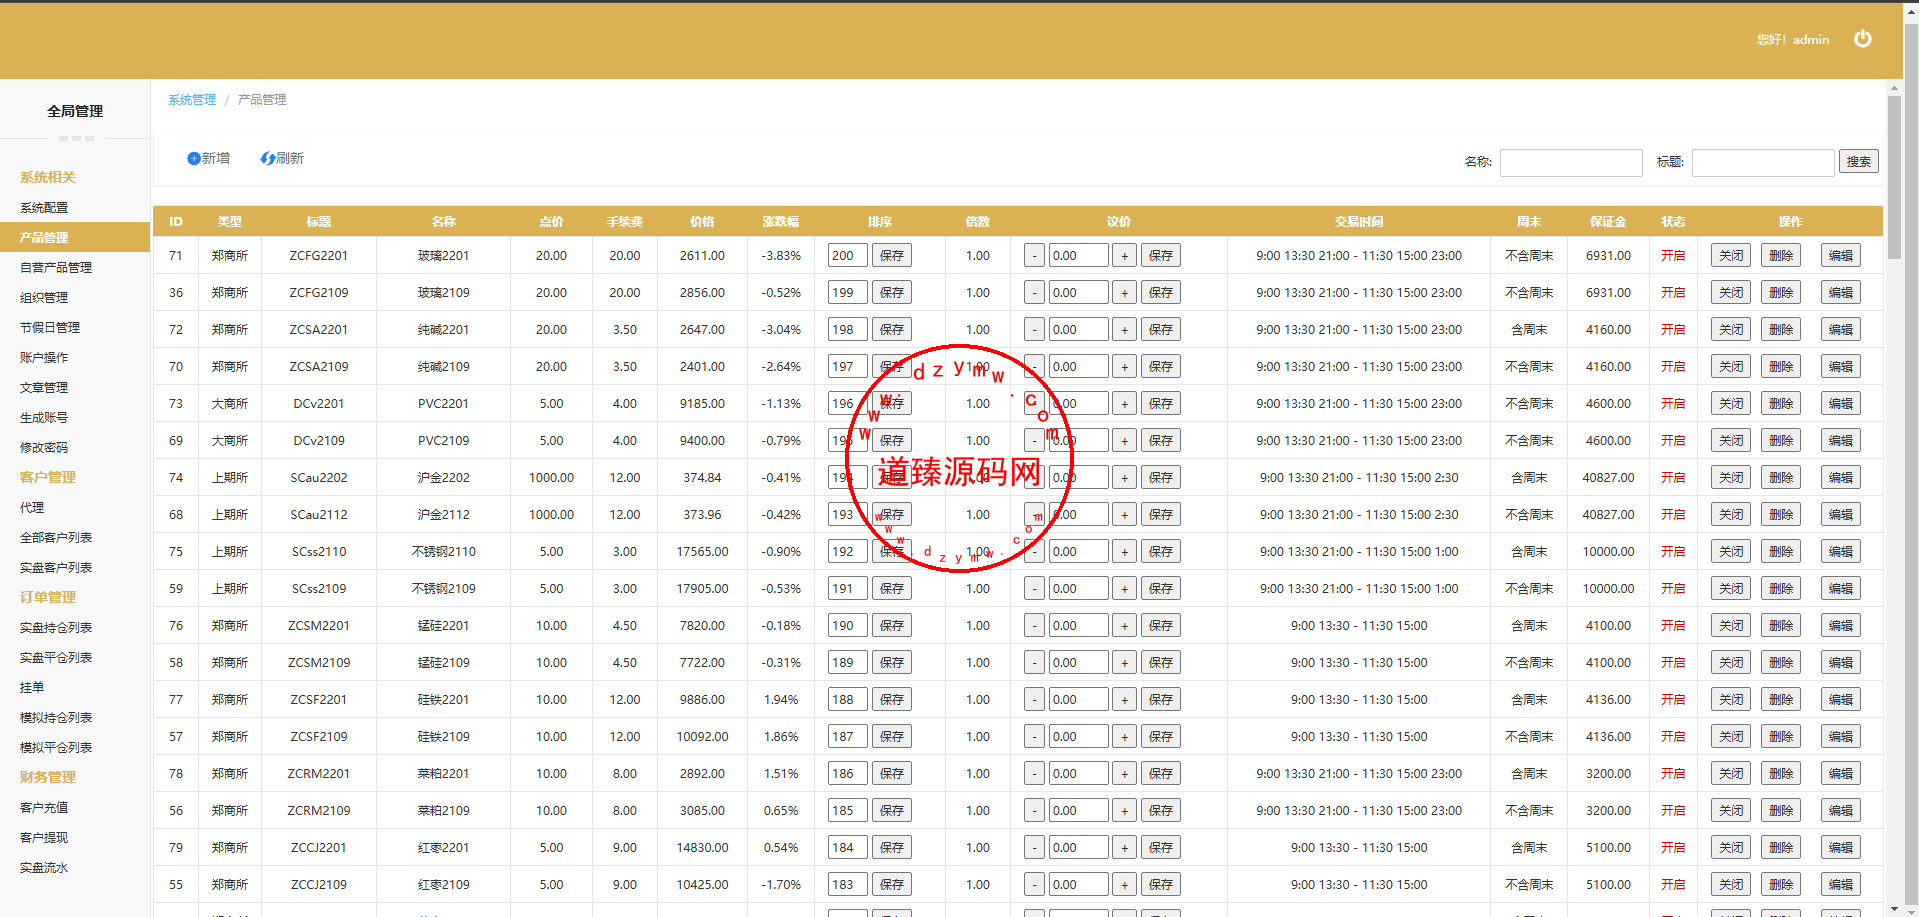Screen dimensions: 1919x917
Task: Click 全局管理 sidebar header
Action: point(75,111)
